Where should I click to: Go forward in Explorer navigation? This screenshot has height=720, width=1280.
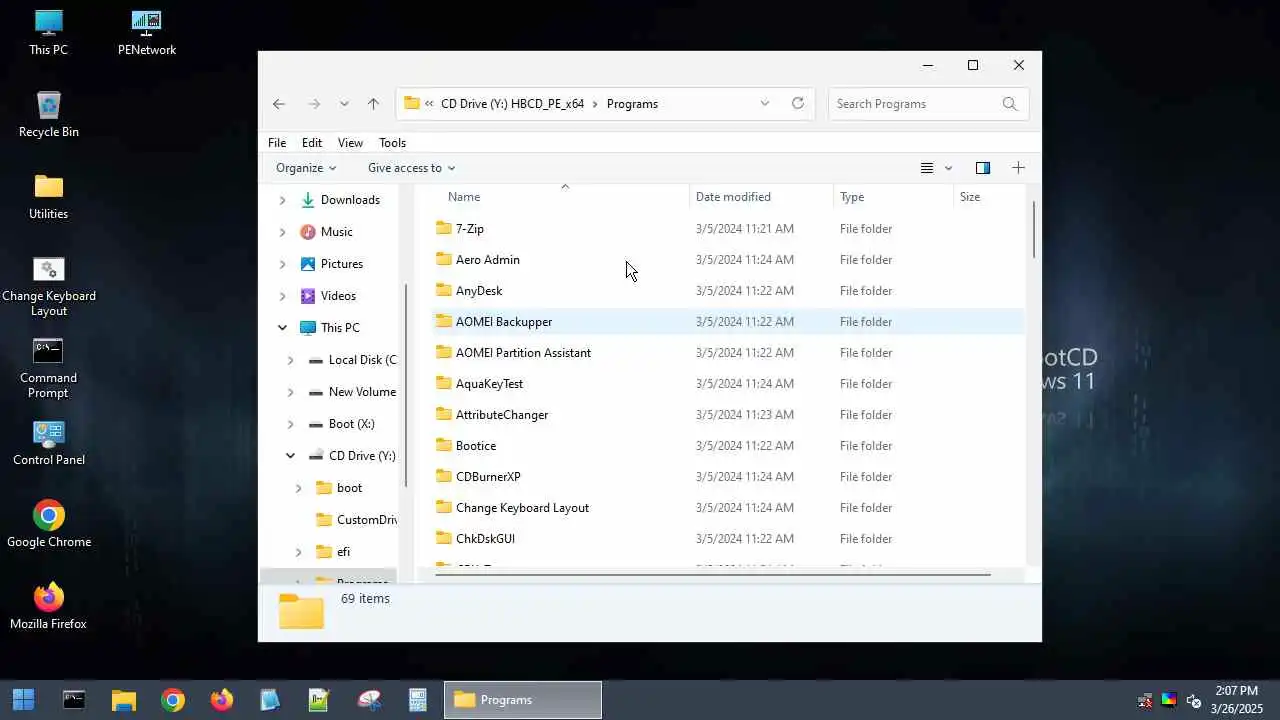point(314,104)
